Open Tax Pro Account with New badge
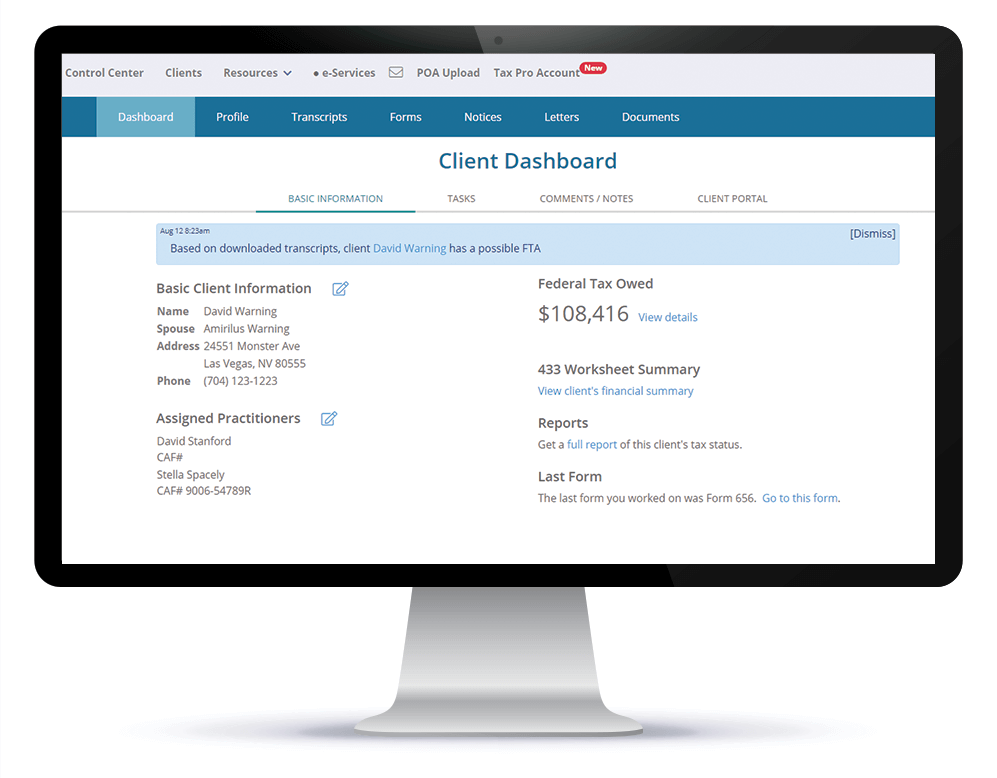Screen dimensions: 997x778 (x=536, y=72)
